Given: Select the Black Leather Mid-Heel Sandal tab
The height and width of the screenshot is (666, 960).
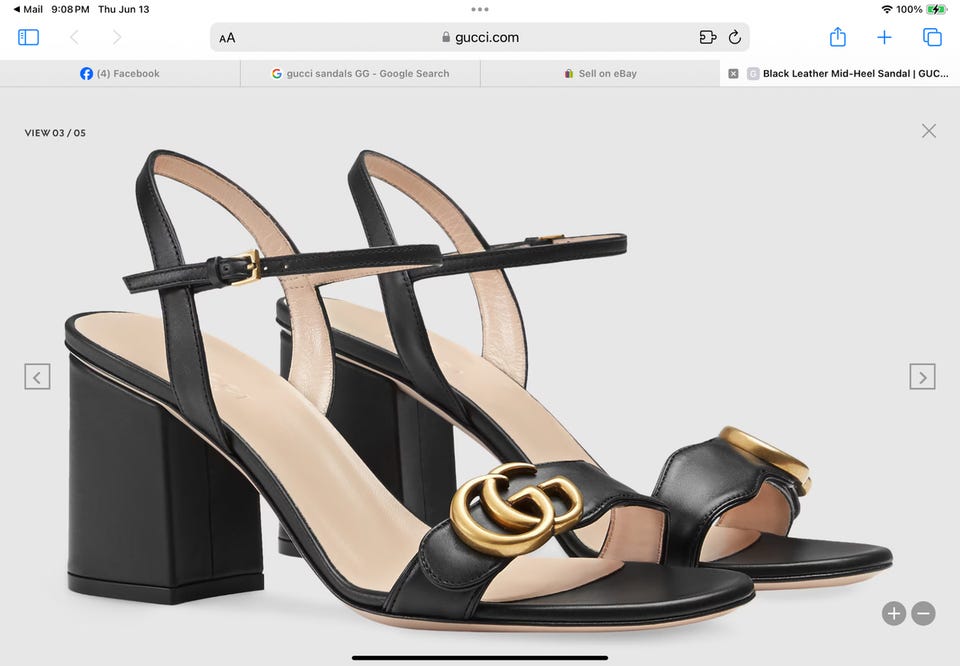Looking at the screenshot, I should (840, 73).
